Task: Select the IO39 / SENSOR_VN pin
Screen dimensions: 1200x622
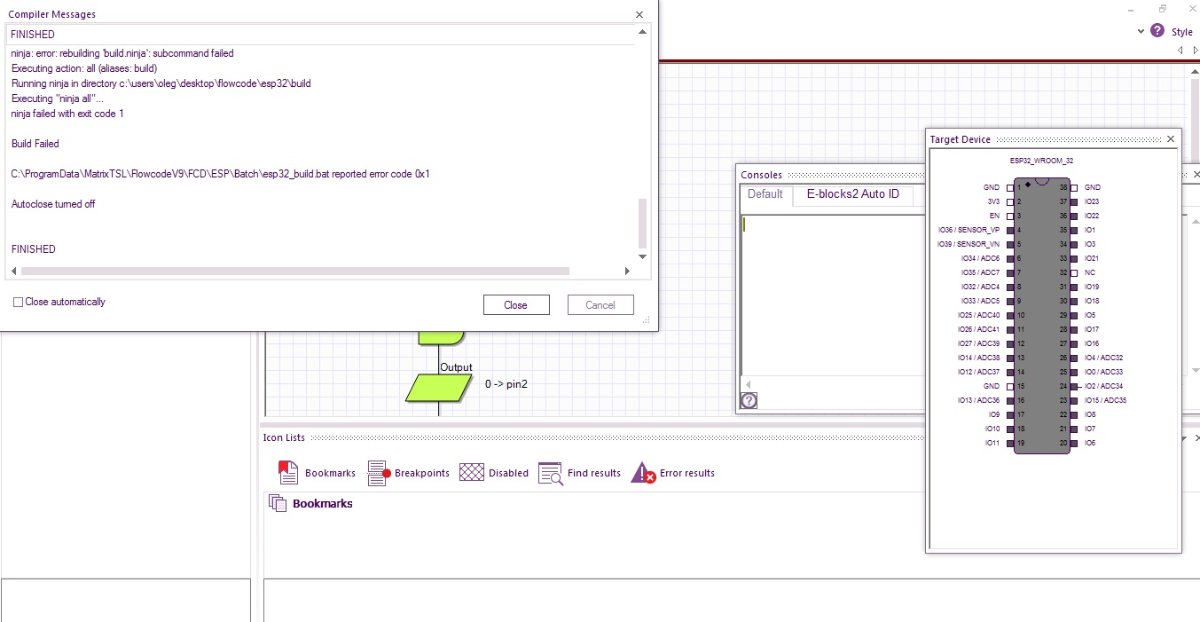Action: 1009,244
